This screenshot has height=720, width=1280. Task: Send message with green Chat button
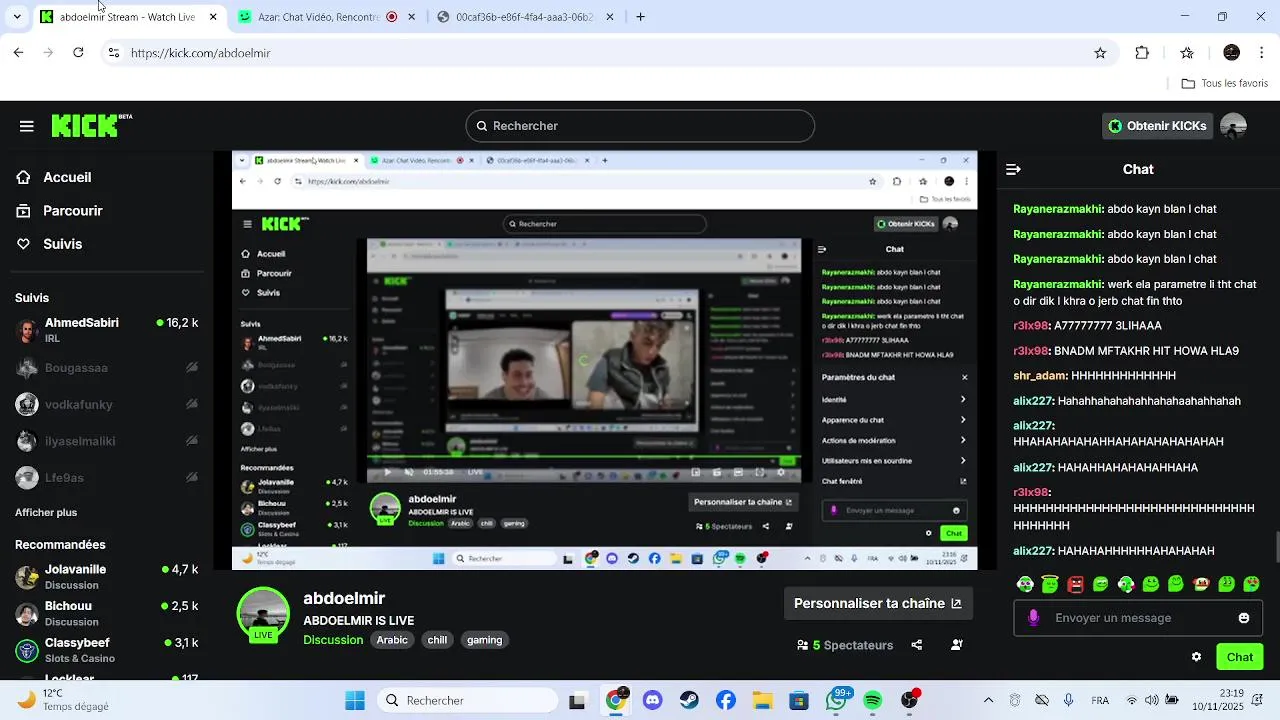pyautogui.click(x=1240, y=657)
